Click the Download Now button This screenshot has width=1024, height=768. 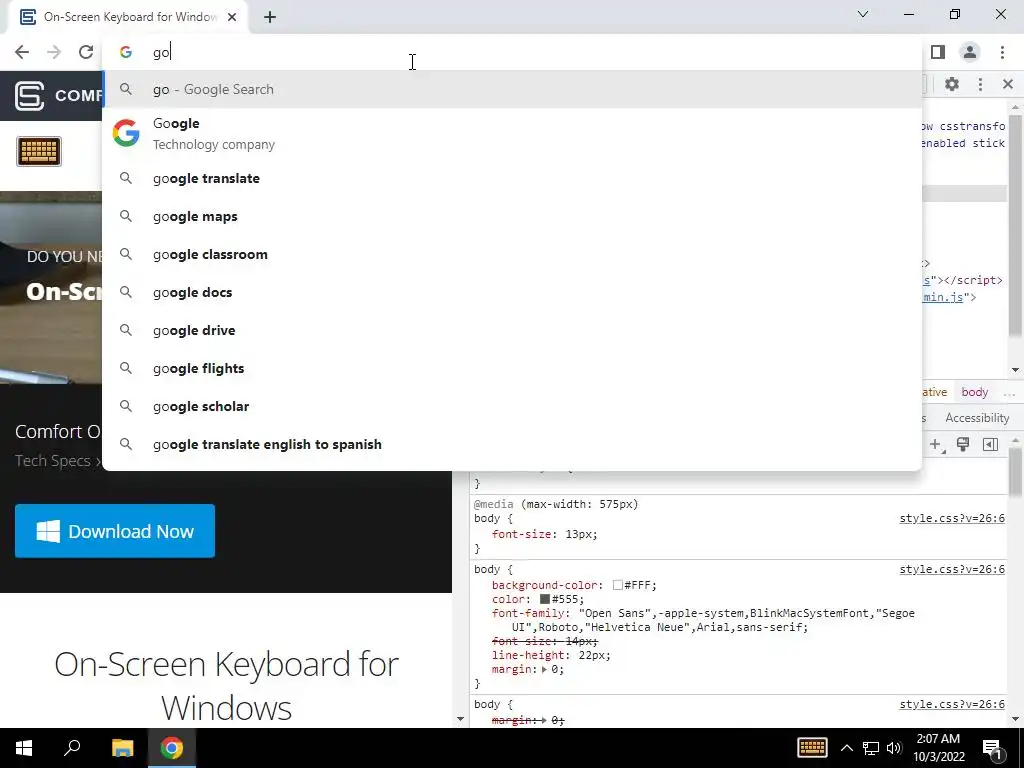click(115, 531)
